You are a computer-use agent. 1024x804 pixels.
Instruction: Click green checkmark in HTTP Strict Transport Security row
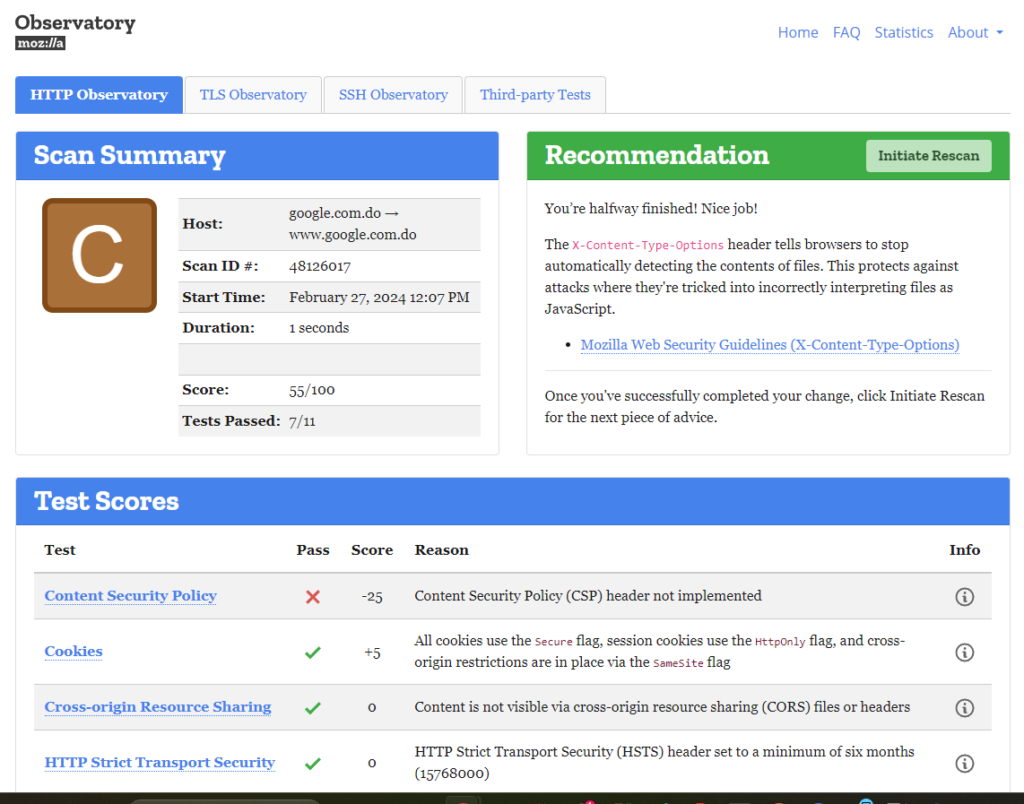(313, 763)
